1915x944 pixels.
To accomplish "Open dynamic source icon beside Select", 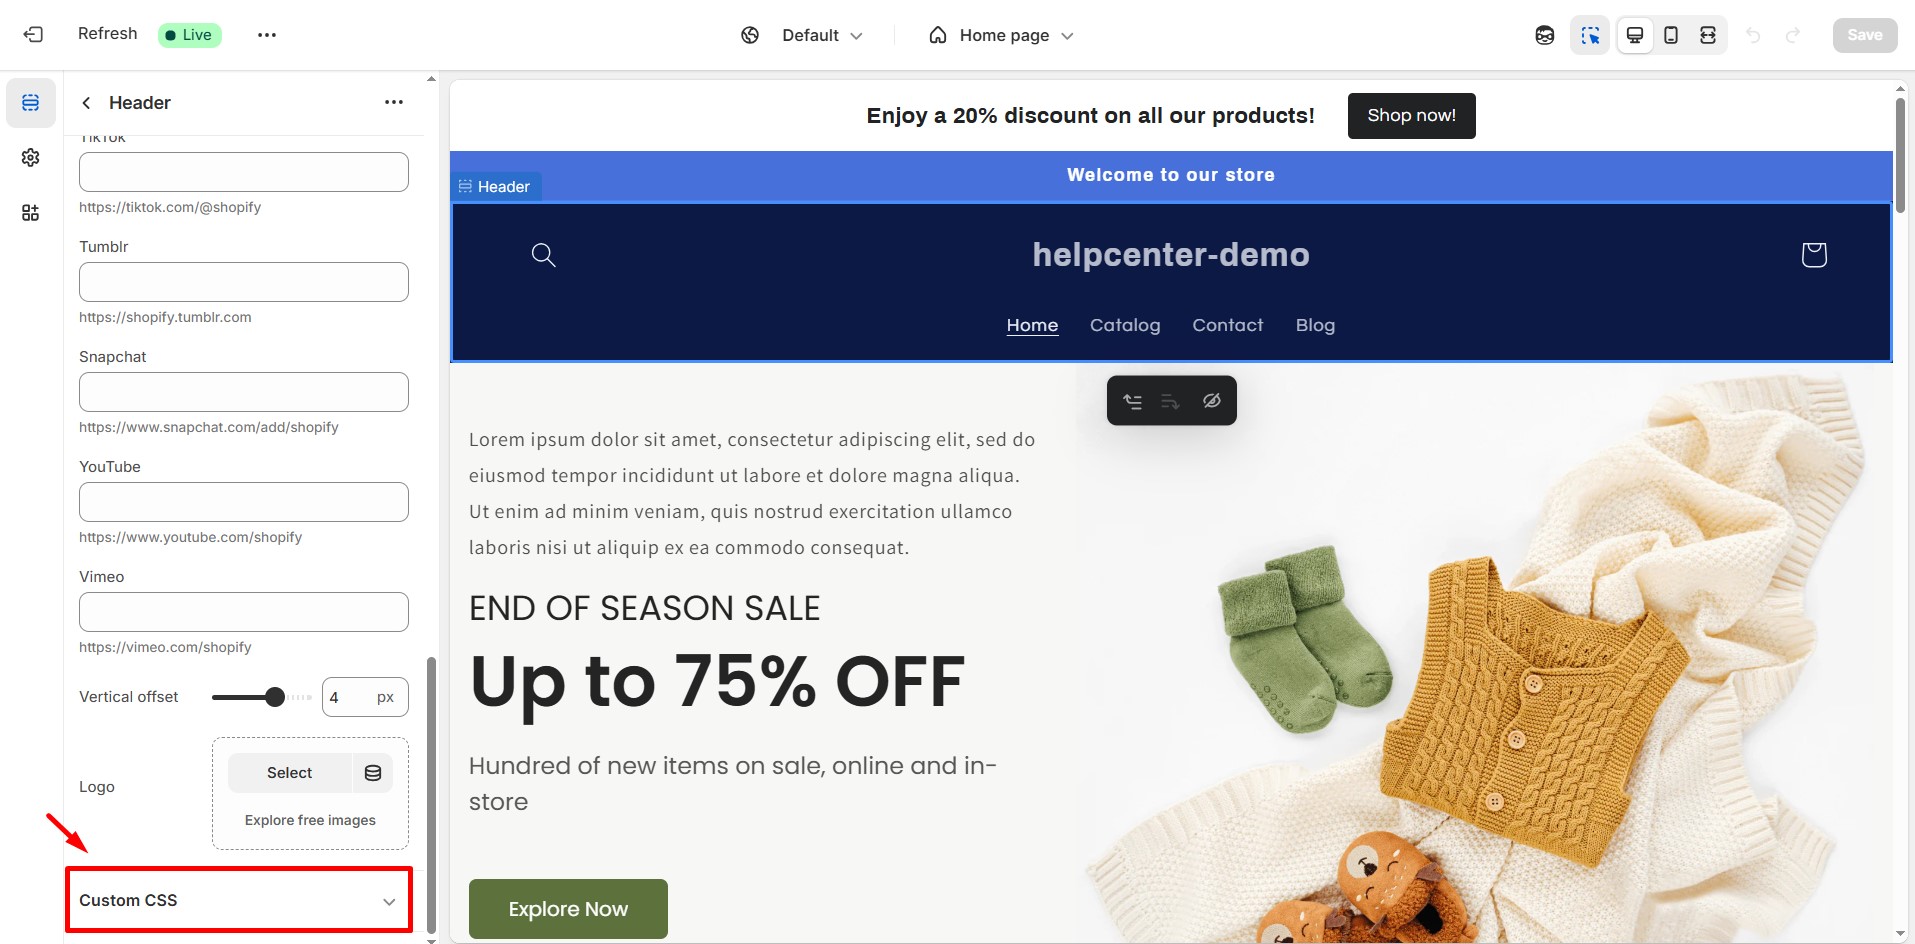I will (373, 773).
